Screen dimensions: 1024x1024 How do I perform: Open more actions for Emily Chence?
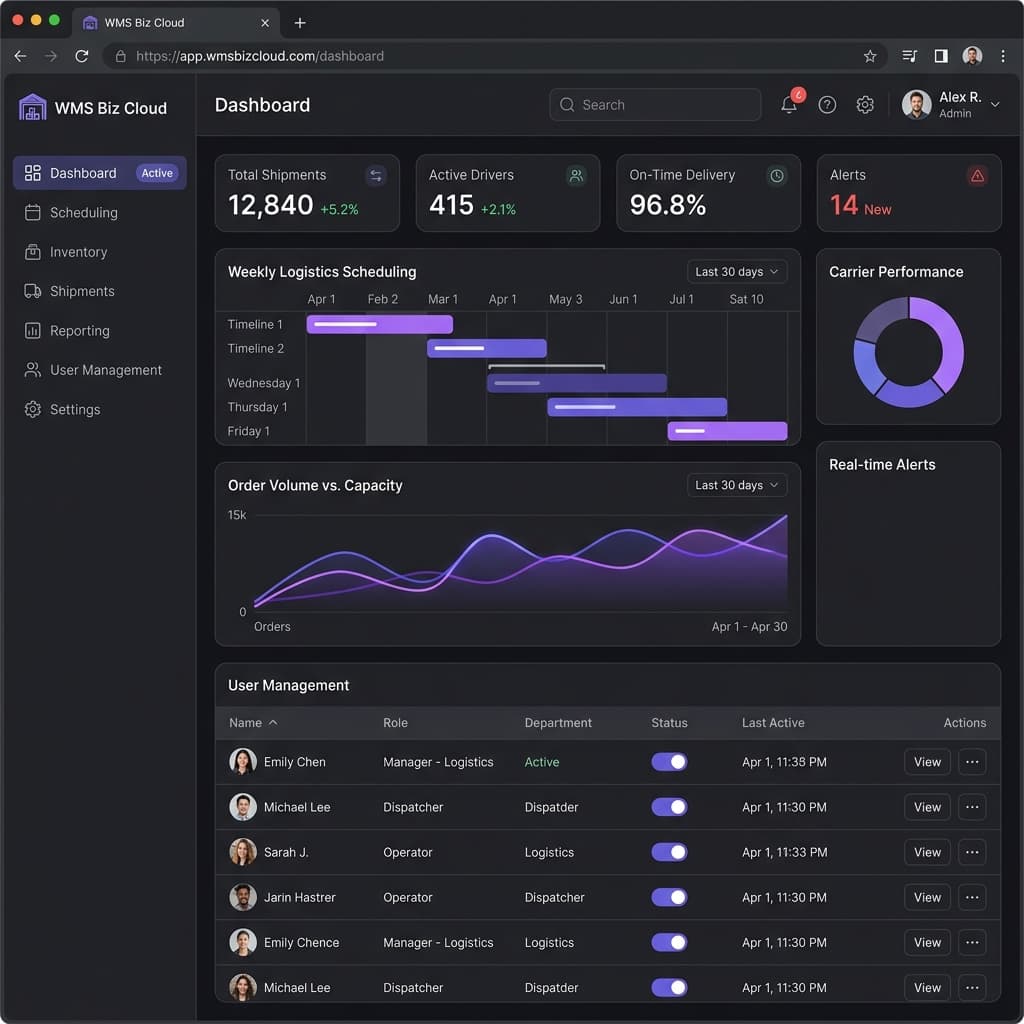pyautogui.click(x=972, y=942)
